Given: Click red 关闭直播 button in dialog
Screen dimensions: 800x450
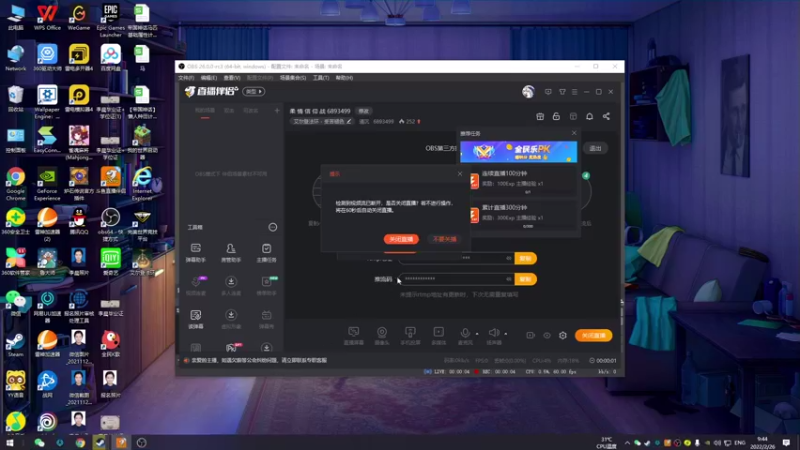Looking at the screenshot, I should click(x=401, y=239).
